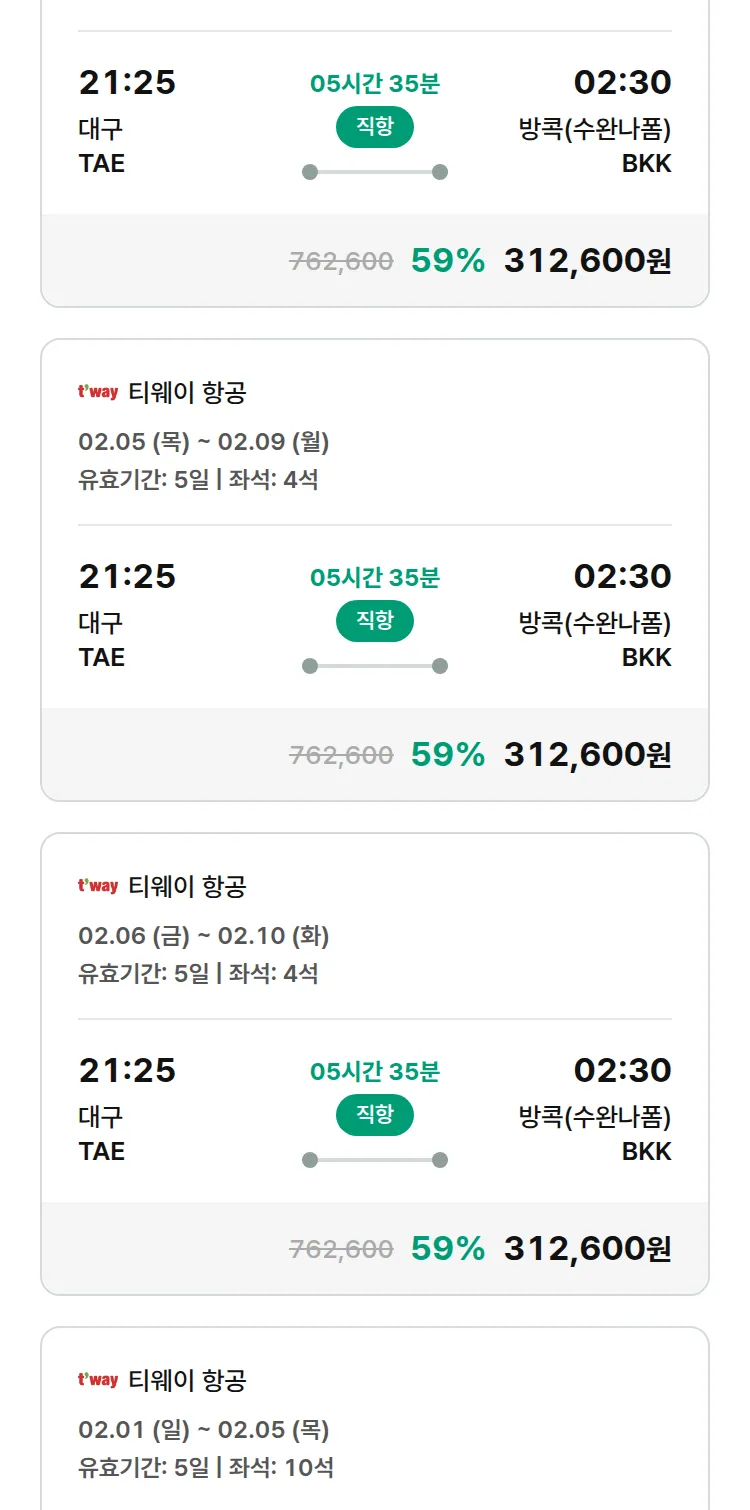This screenshot has height=1510, width=750.
Task: Click 59% discount label on 02.06–02.10 card
Action: click(x=448, y=1249)
